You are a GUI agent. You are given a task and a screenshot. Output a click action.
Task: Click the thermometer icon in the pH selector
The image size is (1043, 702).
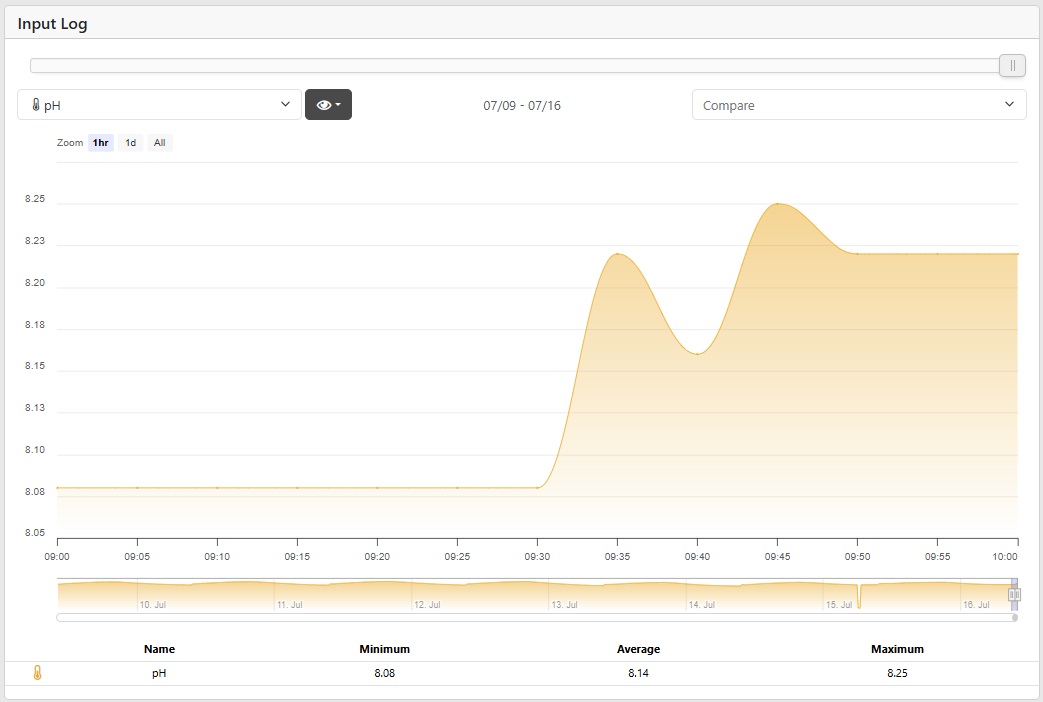click(36, 105)
